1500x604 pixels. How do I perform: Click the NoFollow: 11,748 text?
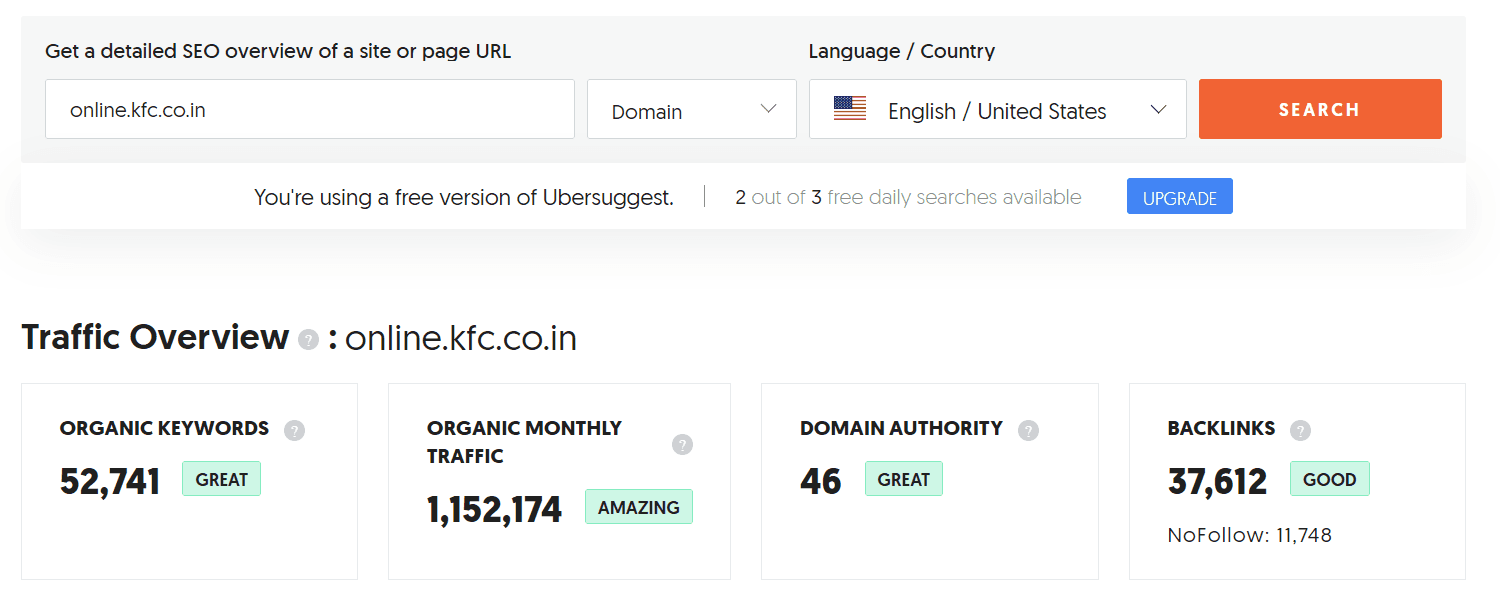pyautogui.click(x=1249, y=535)
